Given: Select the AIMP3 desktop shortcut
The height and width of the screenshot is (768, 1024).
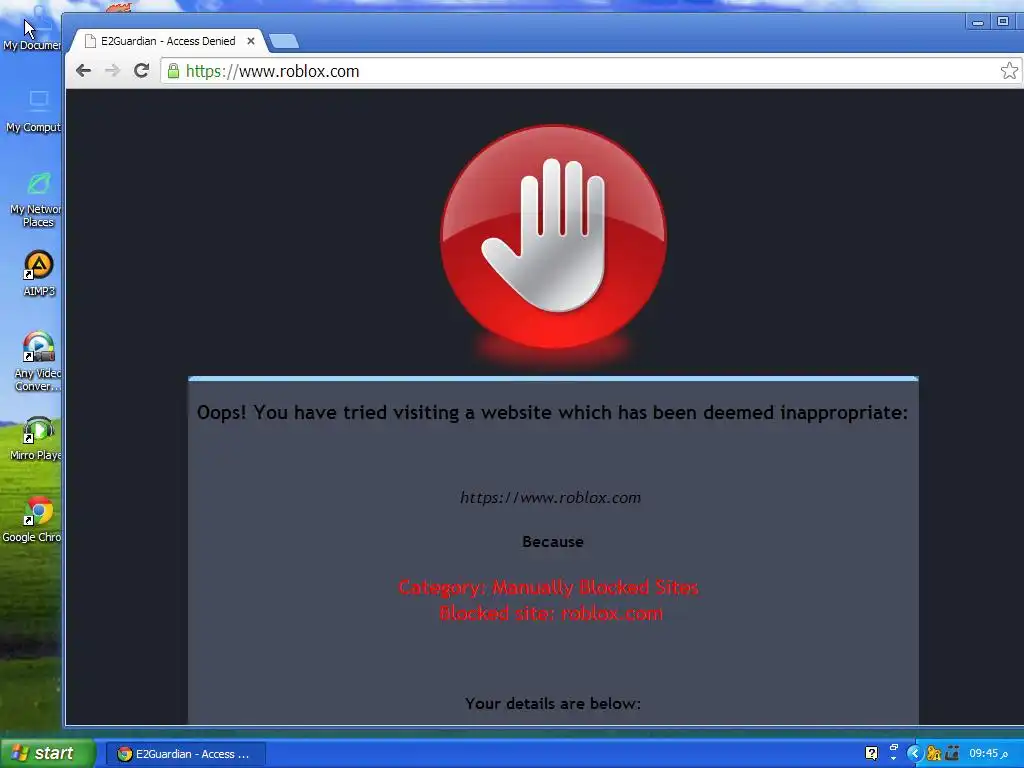Looking at the screenshot, I should coord(39,274).
